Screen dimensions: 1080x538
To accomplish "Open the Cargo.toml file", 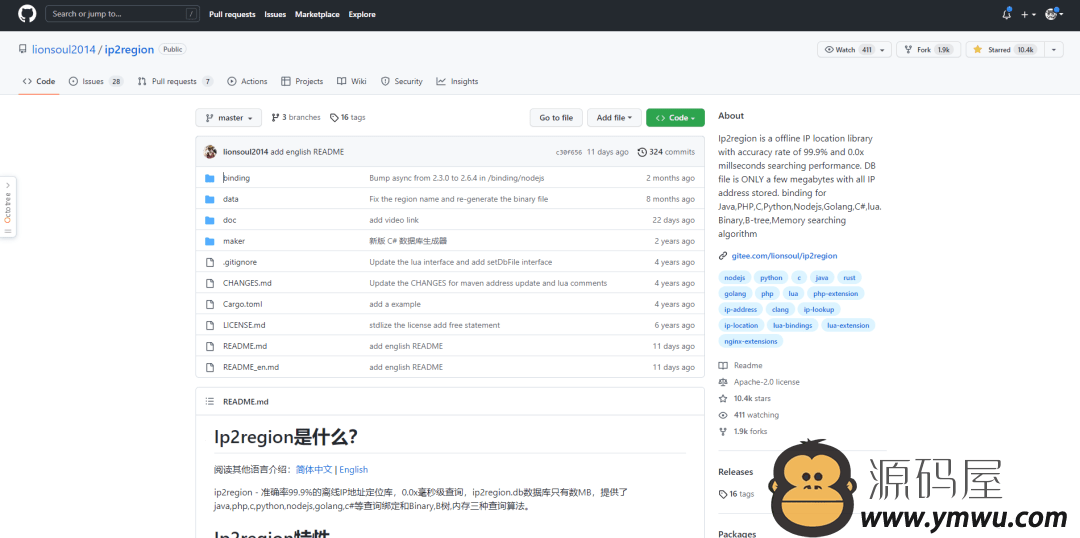I will click(242, 304).
